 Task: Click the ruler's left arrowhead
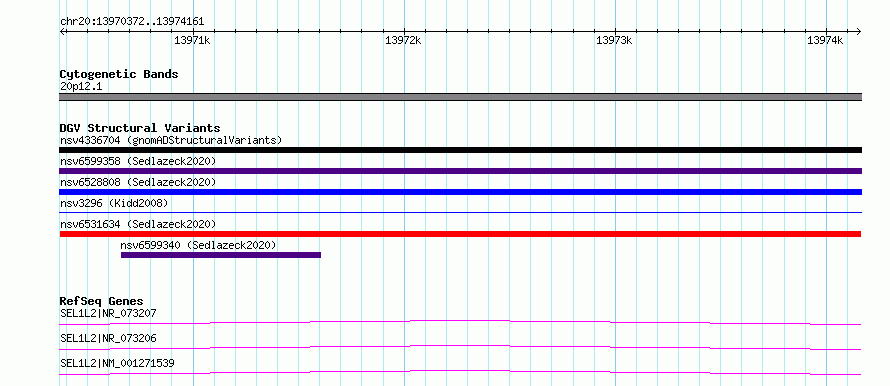[62, 32]
